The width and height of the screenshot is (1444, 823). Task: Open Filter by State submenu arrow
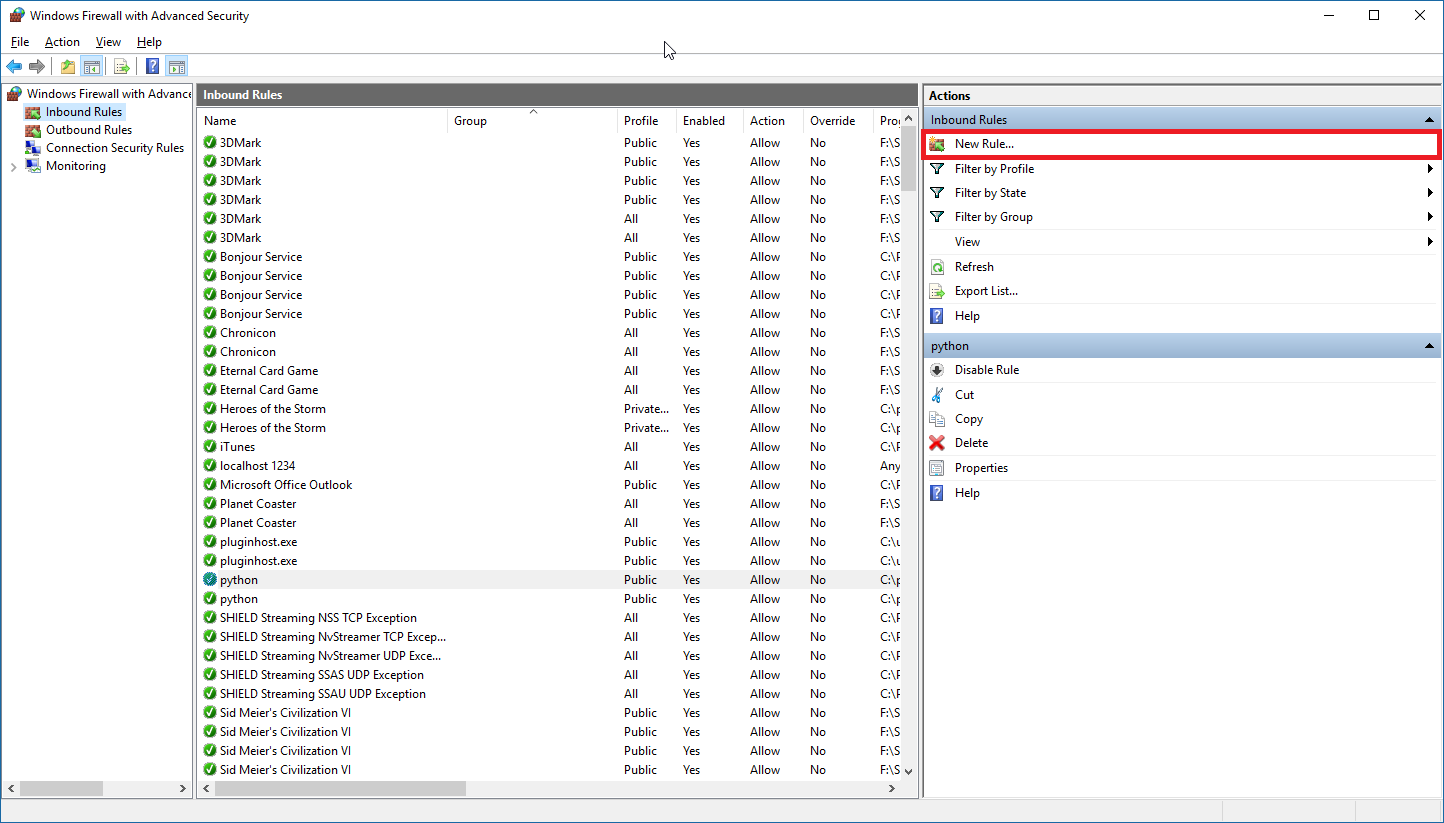point(1431,193)
